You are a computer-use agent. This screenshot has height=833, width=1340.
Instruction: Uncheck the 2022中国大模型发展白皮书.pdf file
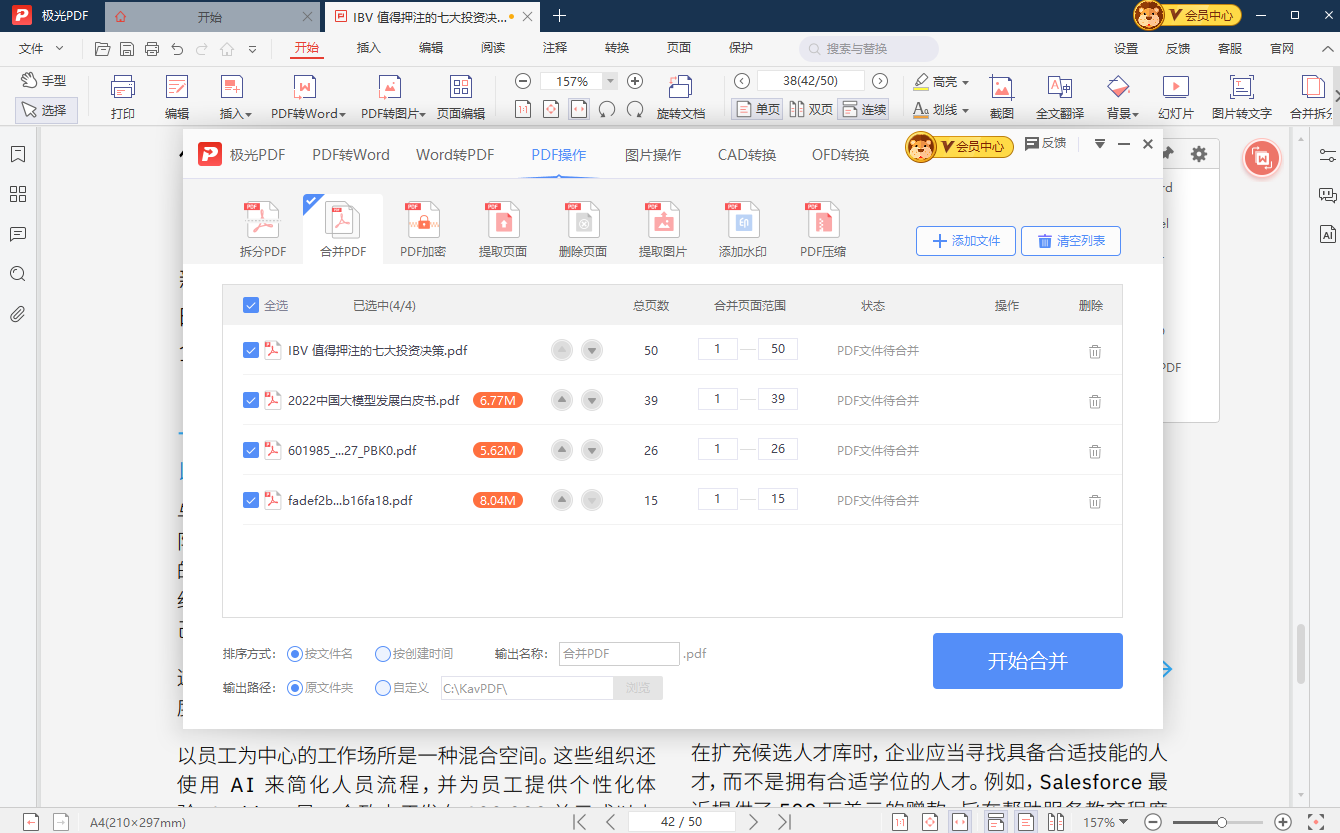[251, 399]
